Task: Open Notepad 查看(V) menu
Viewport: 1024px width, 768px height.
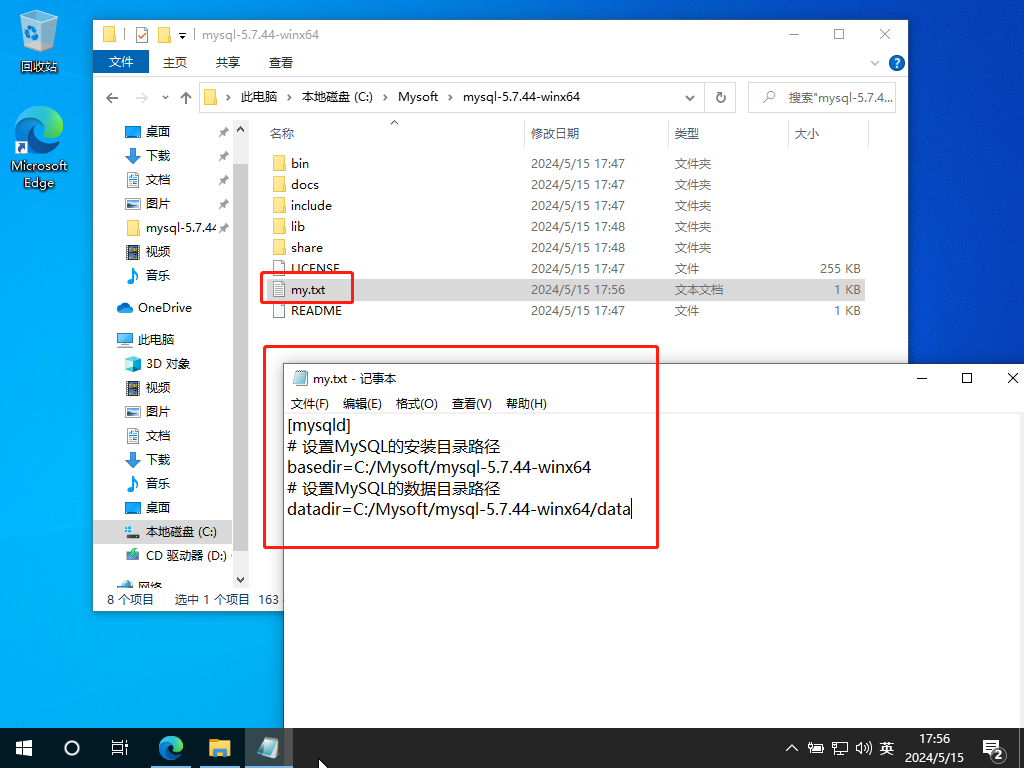Action: [x=471, y=404]
